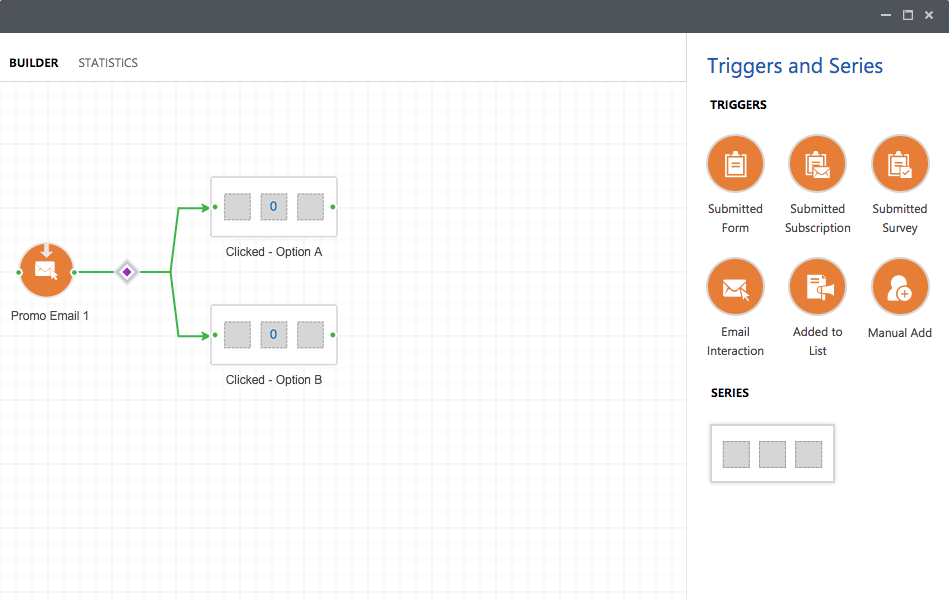This screenshot has height=600, width=949.
Task: Click the right connector dot of Promo Email 1
Action: pos(74,272)
